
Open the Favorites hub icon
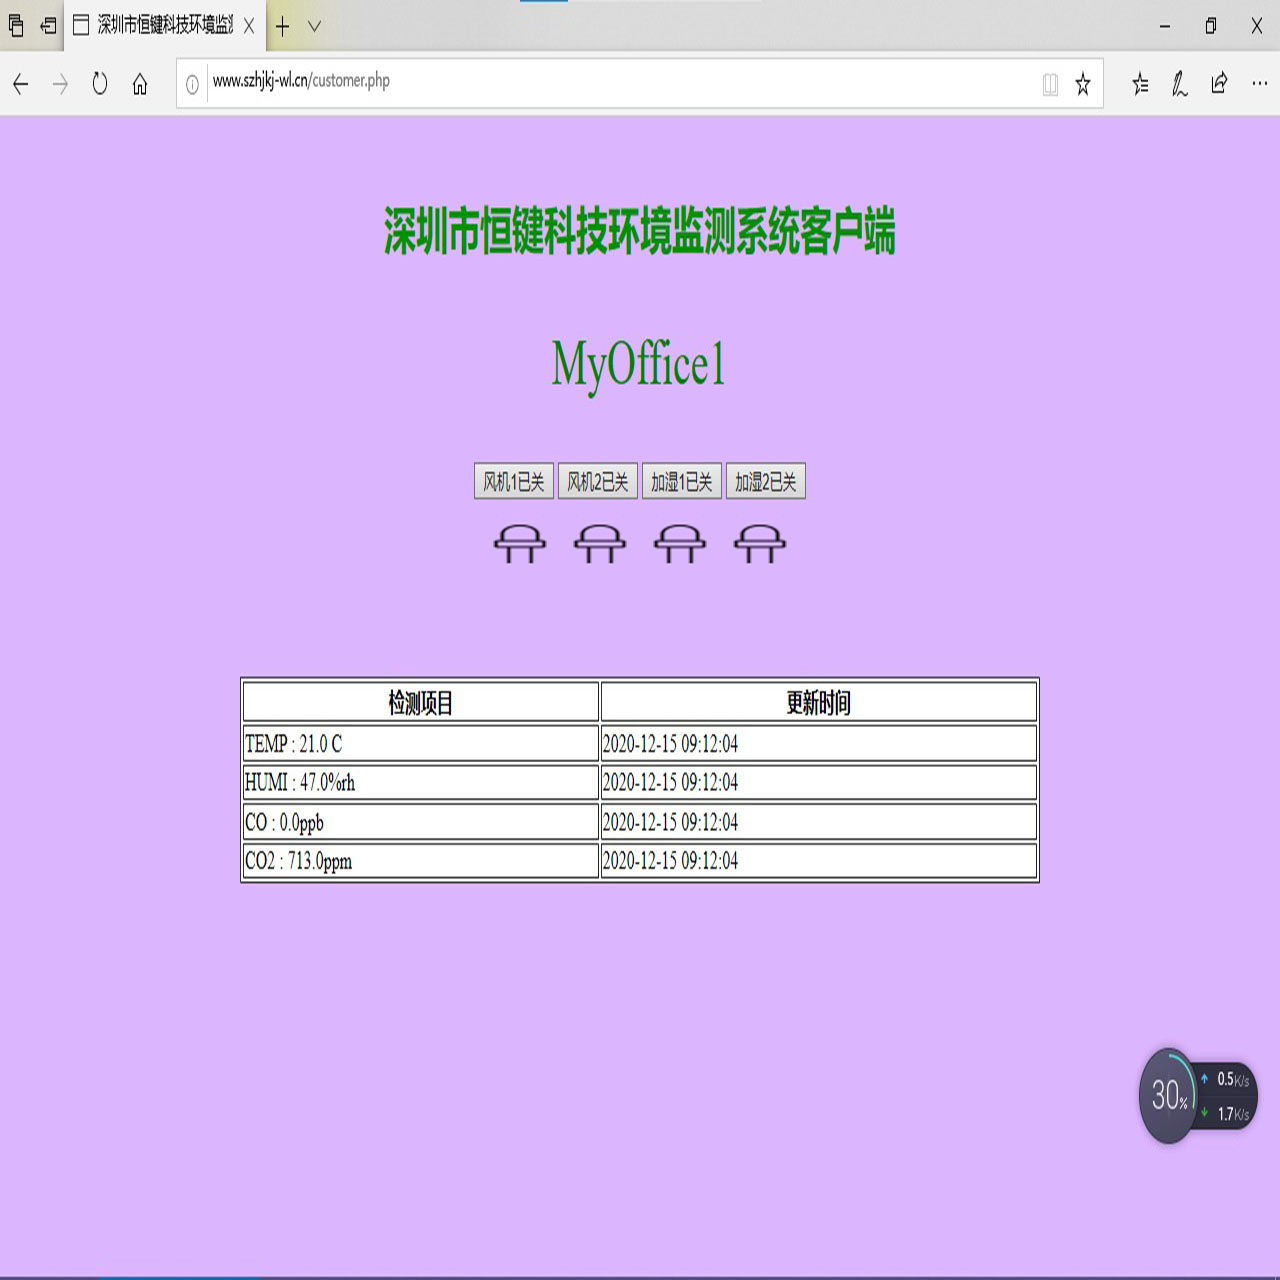coord(1140,84)
